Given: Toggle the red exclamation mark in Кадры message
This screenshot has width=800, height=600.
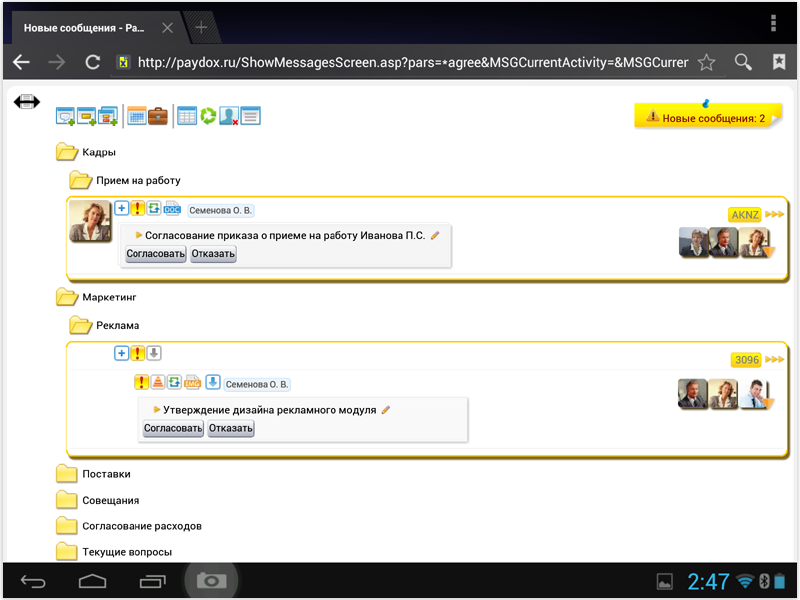Looking at the screenshot, I should 138,209.
